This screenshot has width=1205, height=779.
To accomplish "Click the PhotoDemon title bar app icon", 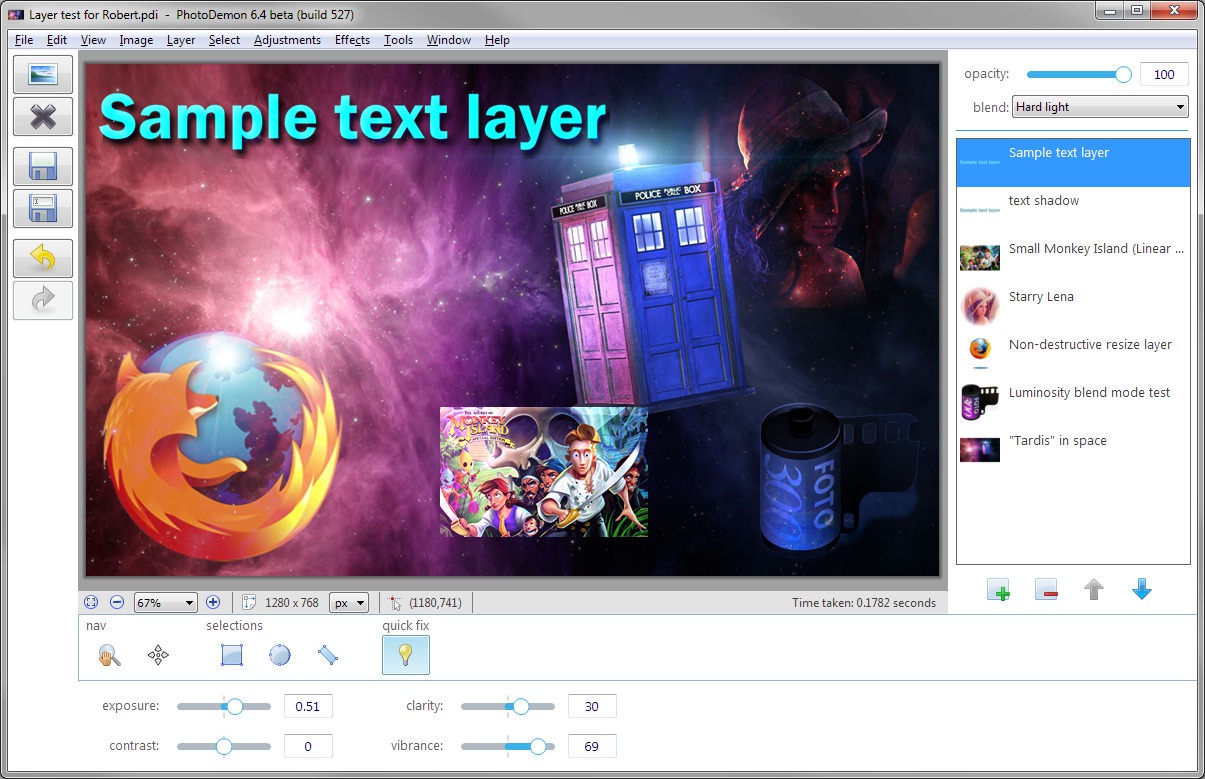I will 16,14.
